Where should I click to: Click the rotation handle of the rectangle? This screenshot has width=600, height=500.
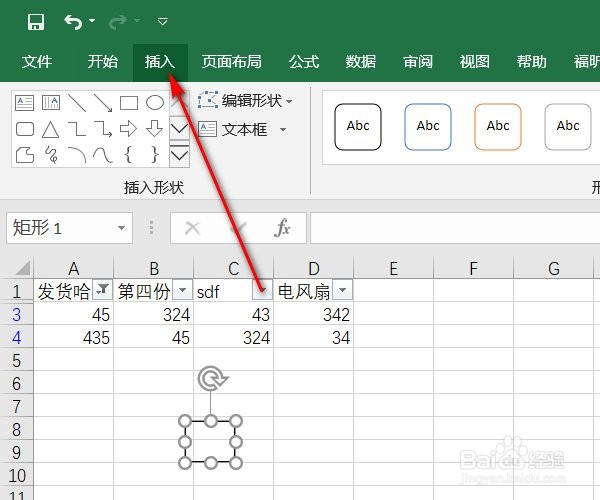tap(212, 379)
